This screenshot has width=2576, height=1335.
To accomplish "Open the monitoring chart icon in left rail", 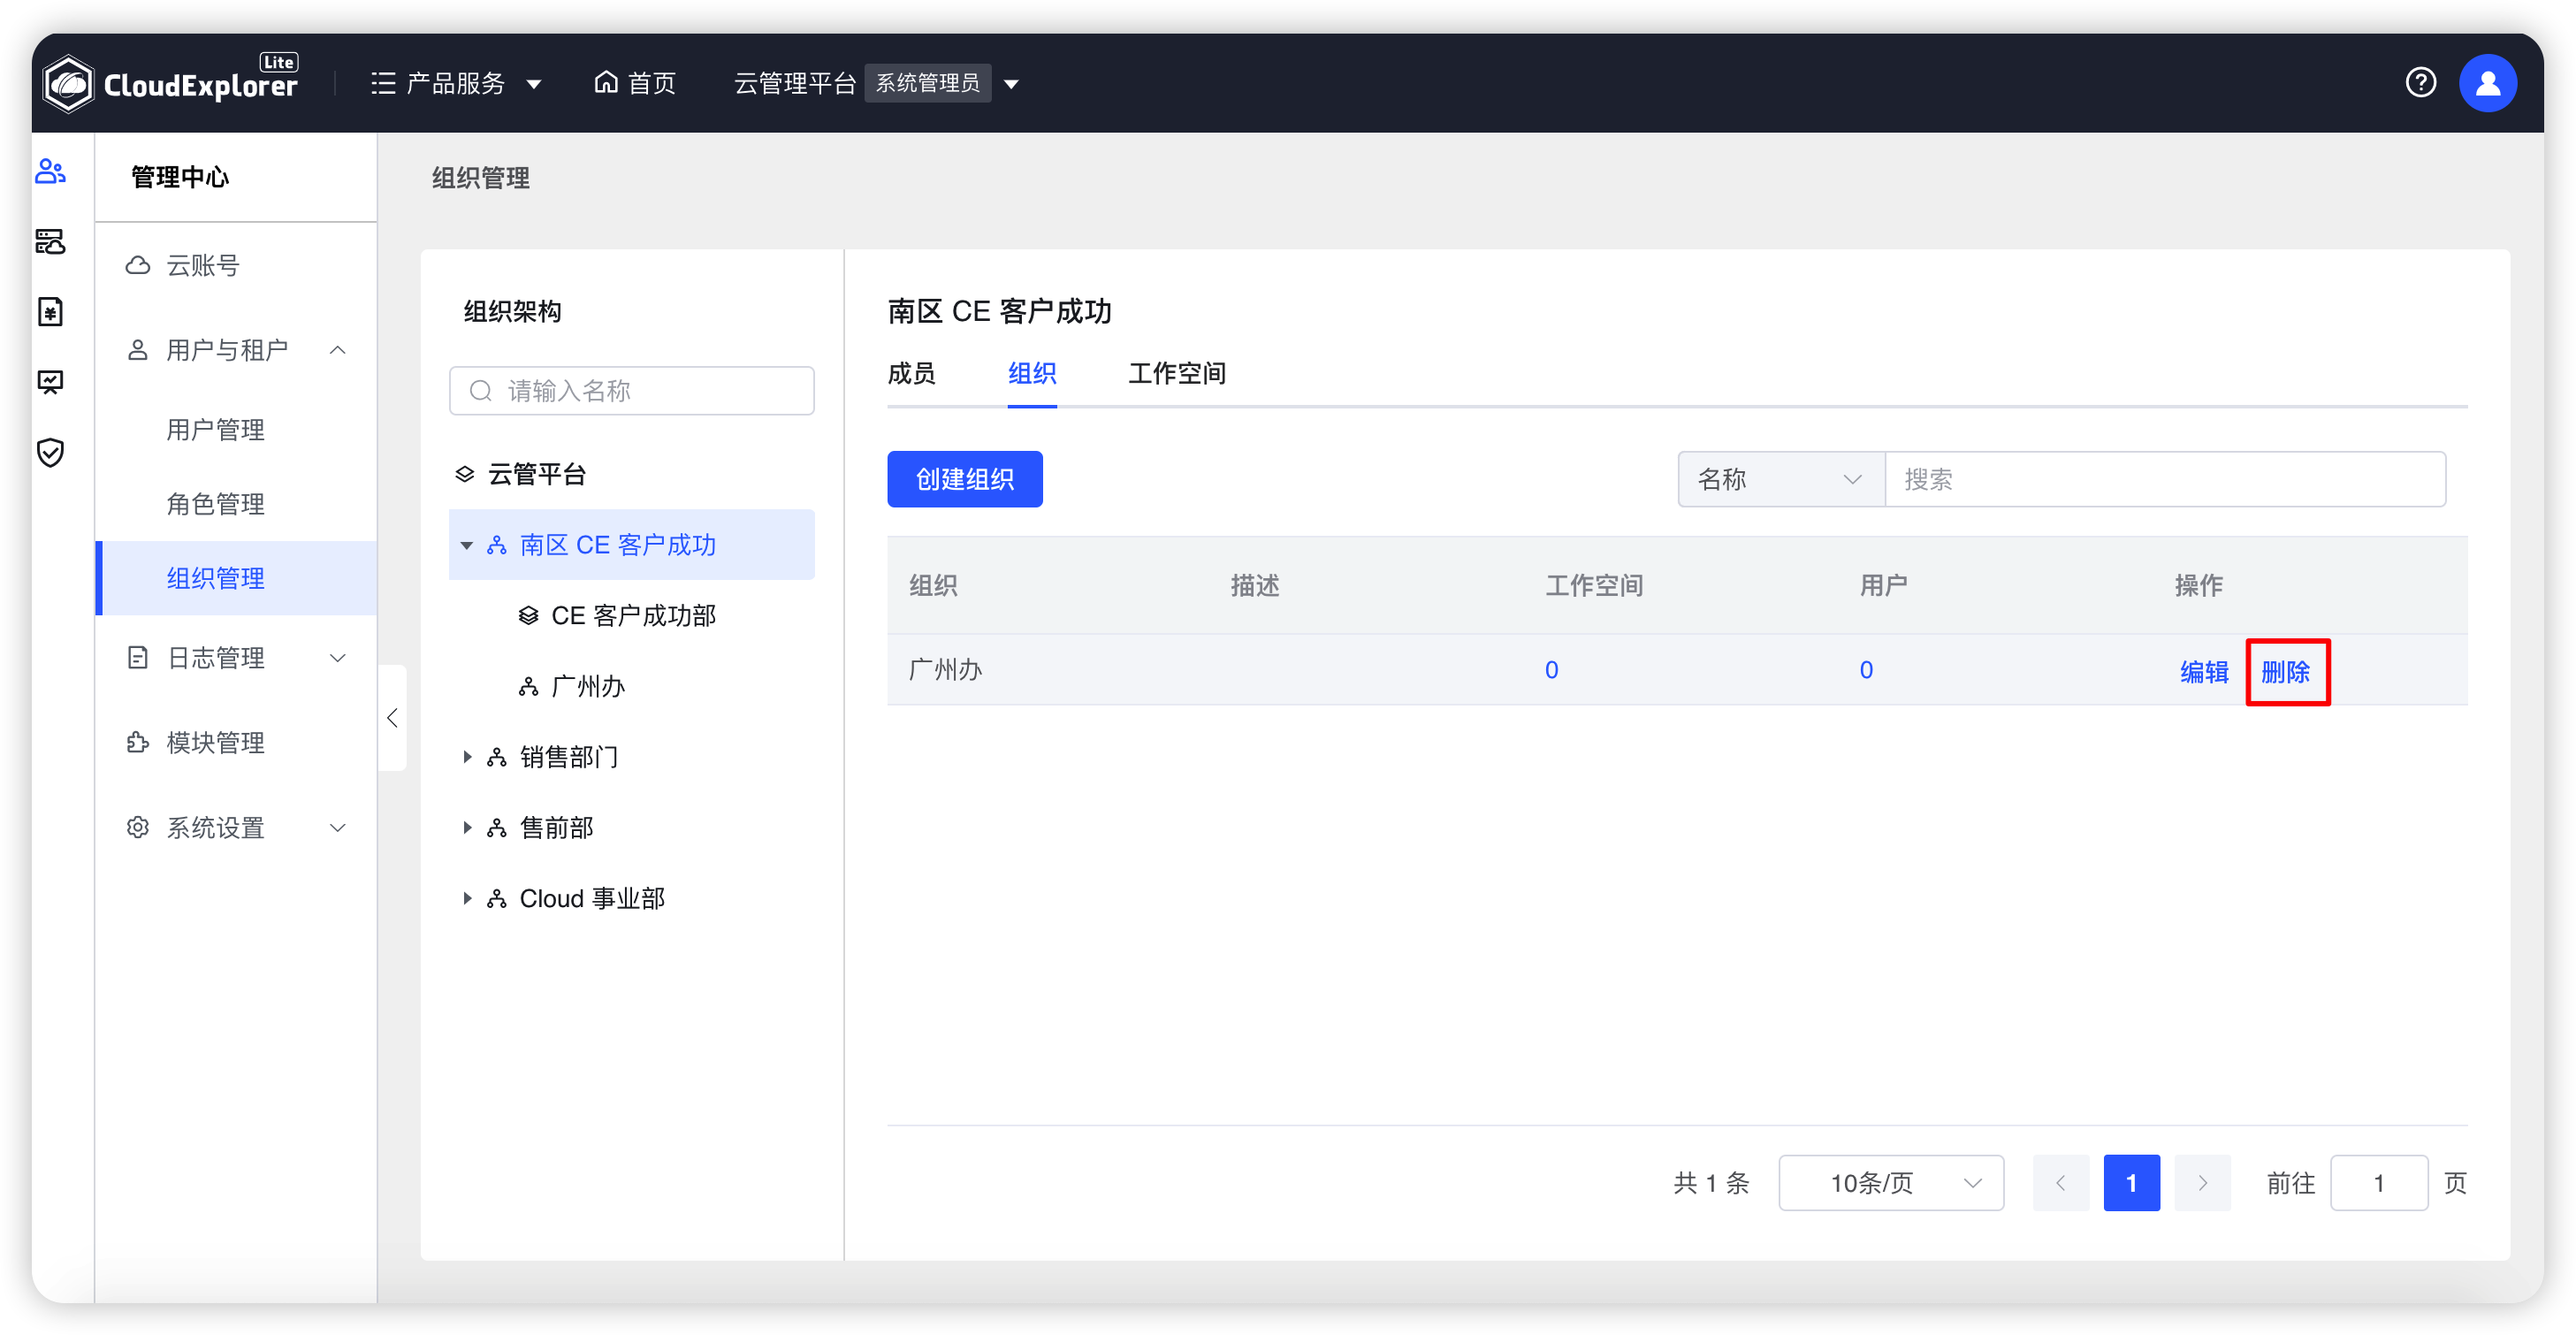I will coord(50,382).
